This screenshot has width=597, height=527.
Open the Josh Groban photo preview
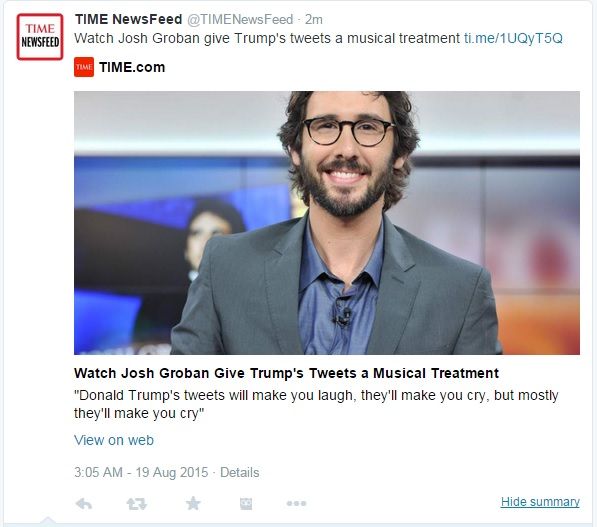[327, 223]
